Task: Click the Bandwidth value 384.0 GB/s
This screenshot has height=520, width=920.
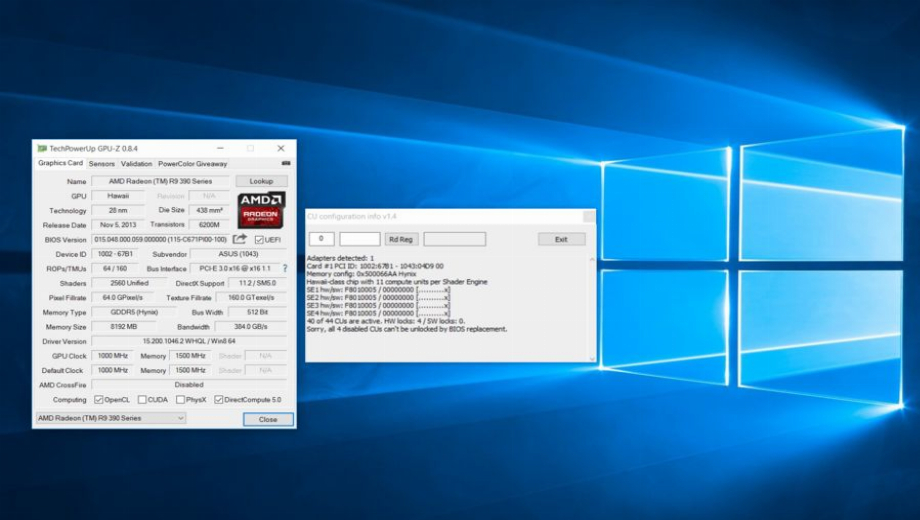Action: [251, 326]
